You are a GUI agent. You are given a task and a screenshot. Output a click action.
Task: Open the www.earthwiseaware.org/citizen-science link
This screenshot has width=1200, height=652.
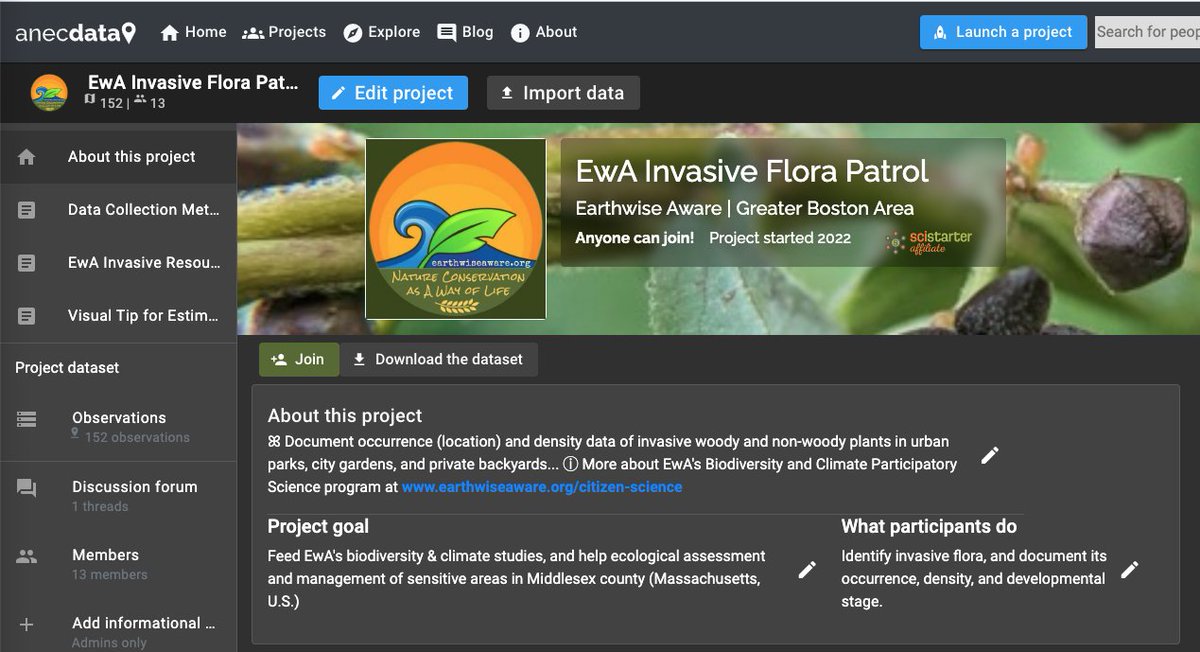pyautogui.click(x=542, y=487)
